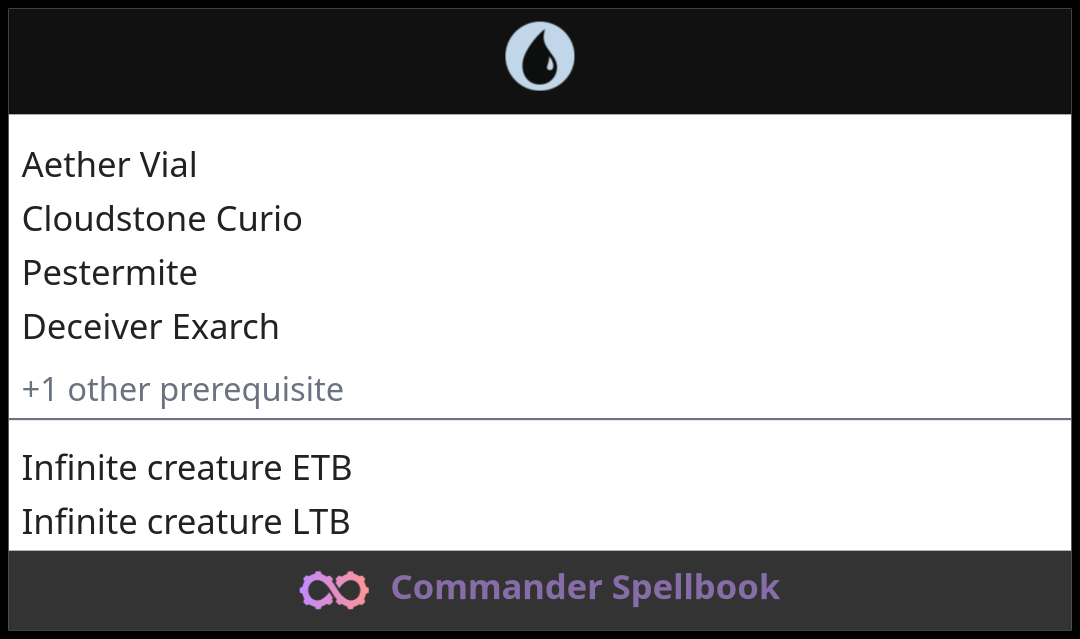1080x639 pixels.
Task: Choose the Deceiver Exarch card entry
Action: pyautogui.click(x=150, y=327)
